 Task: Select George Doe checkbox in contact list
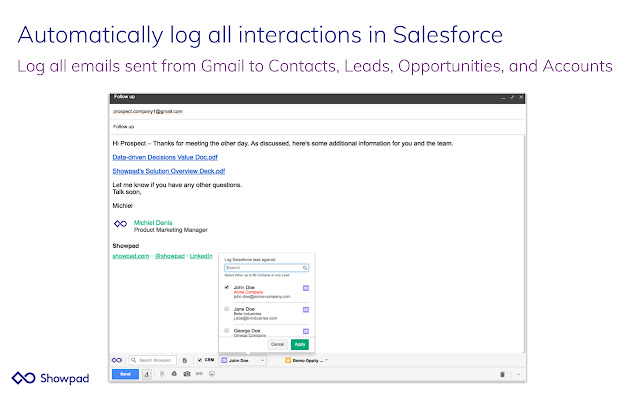(228, 330)
